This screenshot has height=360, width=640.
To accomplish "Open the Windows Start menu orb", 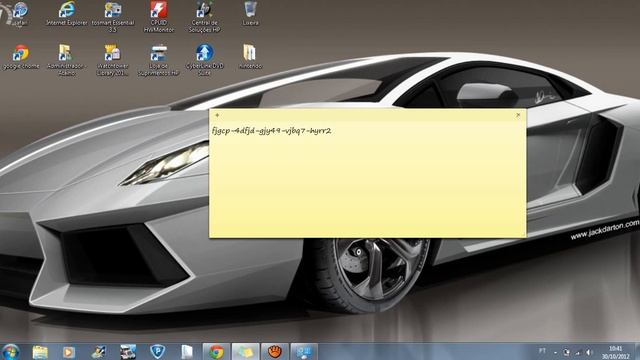I will (x=10, y=352).
